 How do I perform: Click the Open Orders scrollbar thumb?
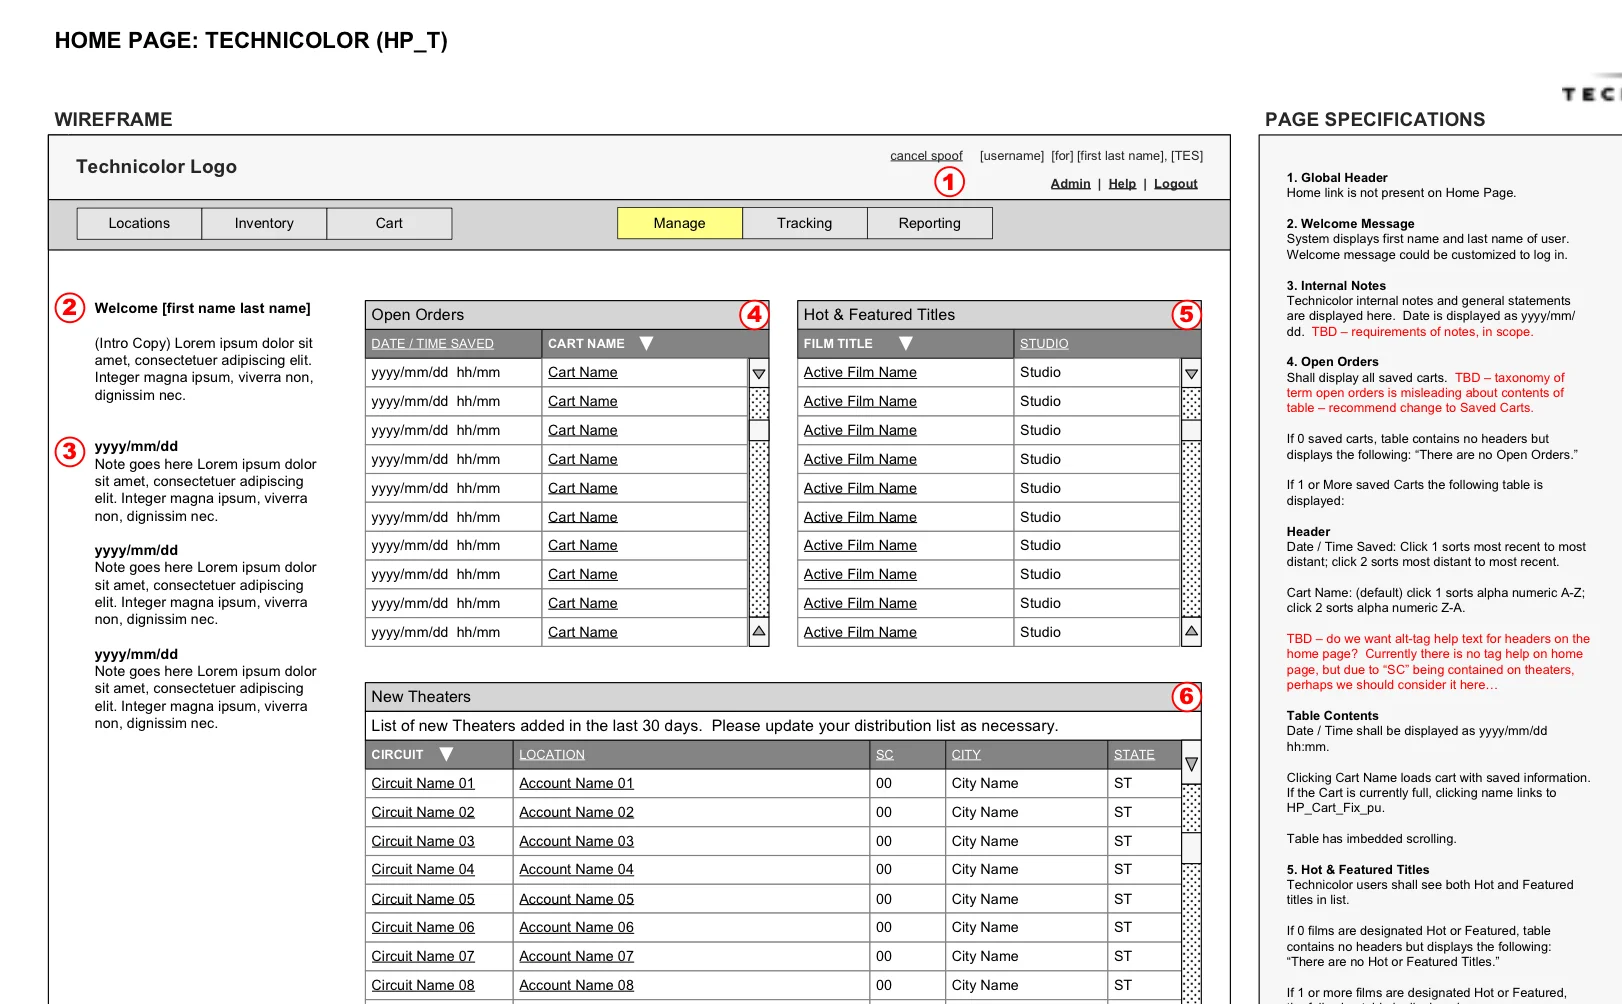pos(759,430)
